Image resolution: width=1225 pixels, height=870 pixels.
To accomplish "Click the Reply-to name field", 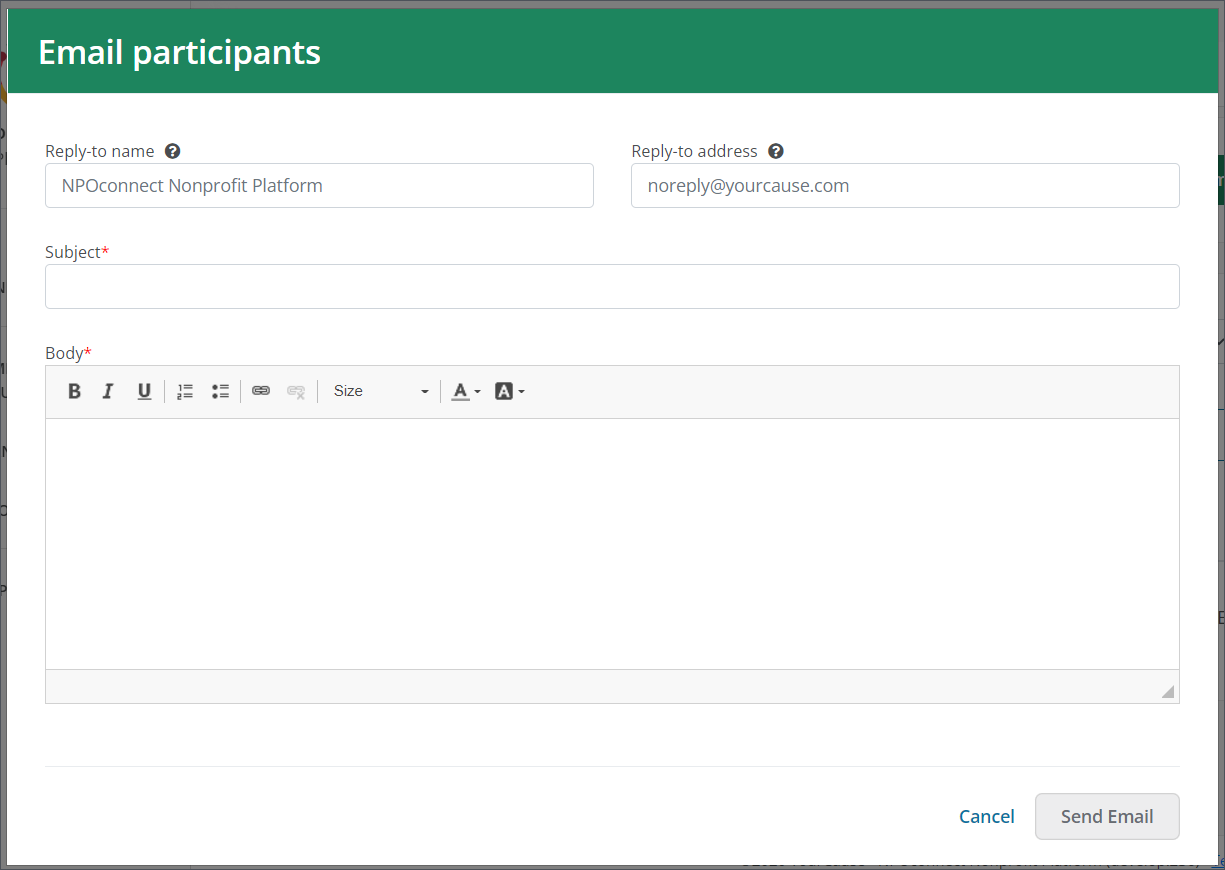I will click(x=319, y=186).
